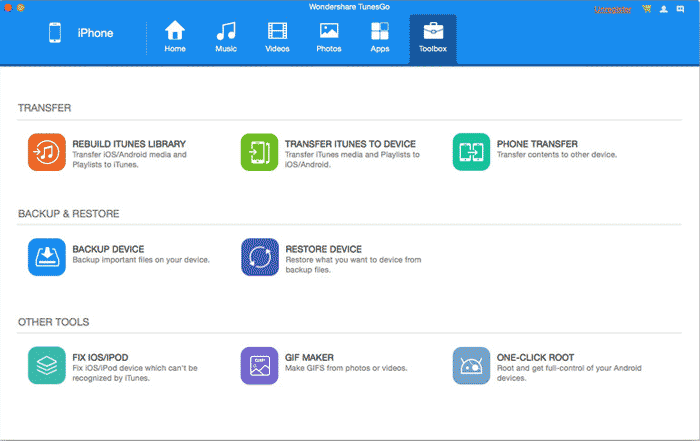
Task: Open the shopping cart icon
Action: point(646,9)
